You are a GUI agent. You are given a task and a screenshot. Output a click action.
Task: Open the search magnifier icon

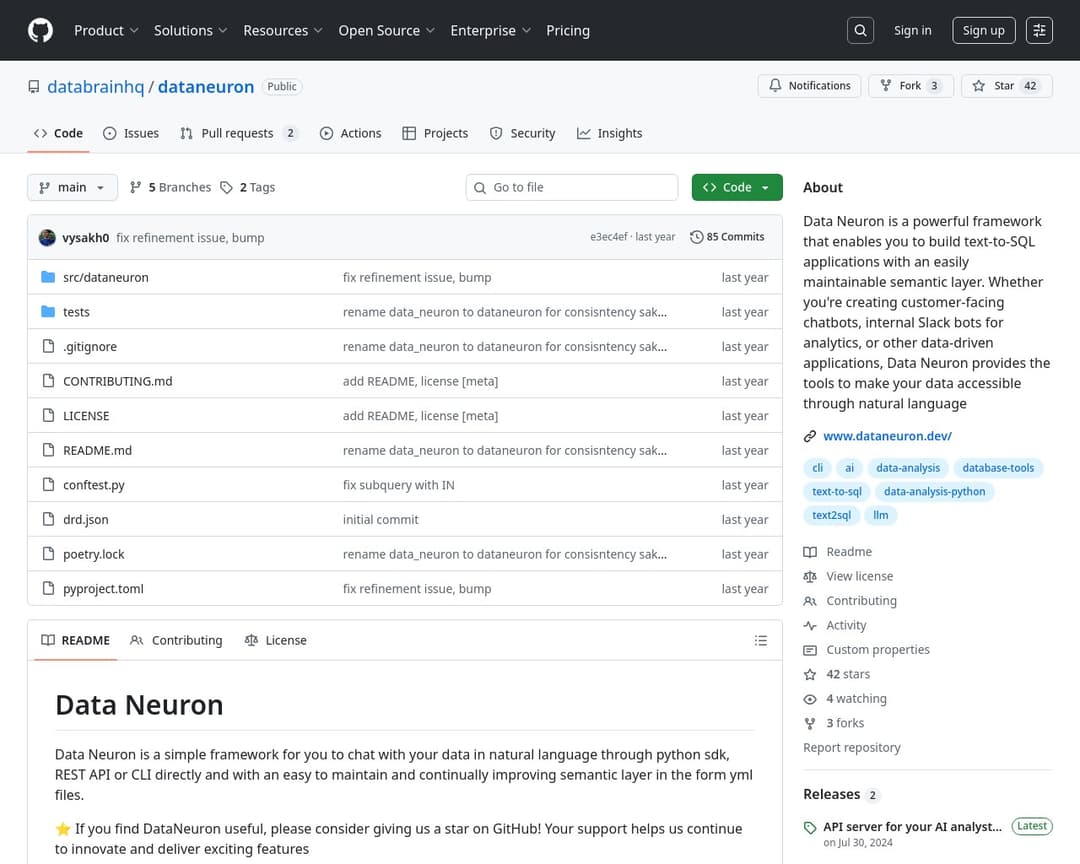860,31
